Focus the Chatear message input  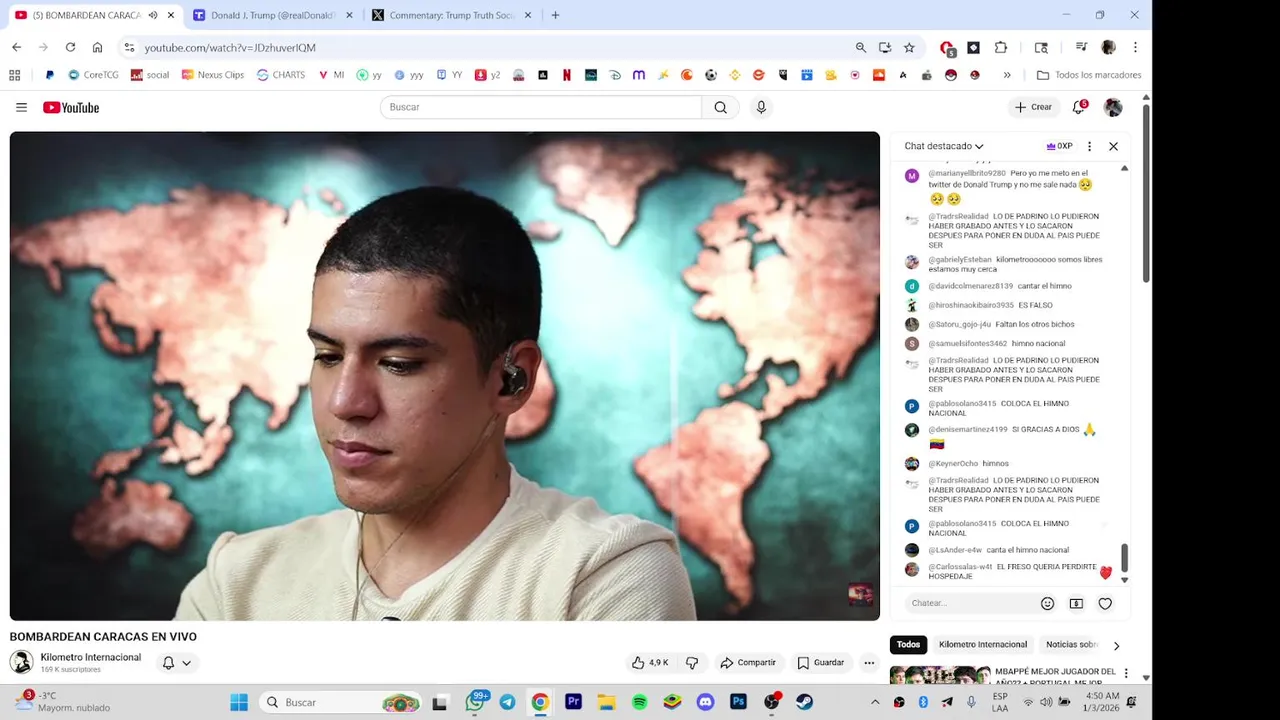click(x=970, y=603)
